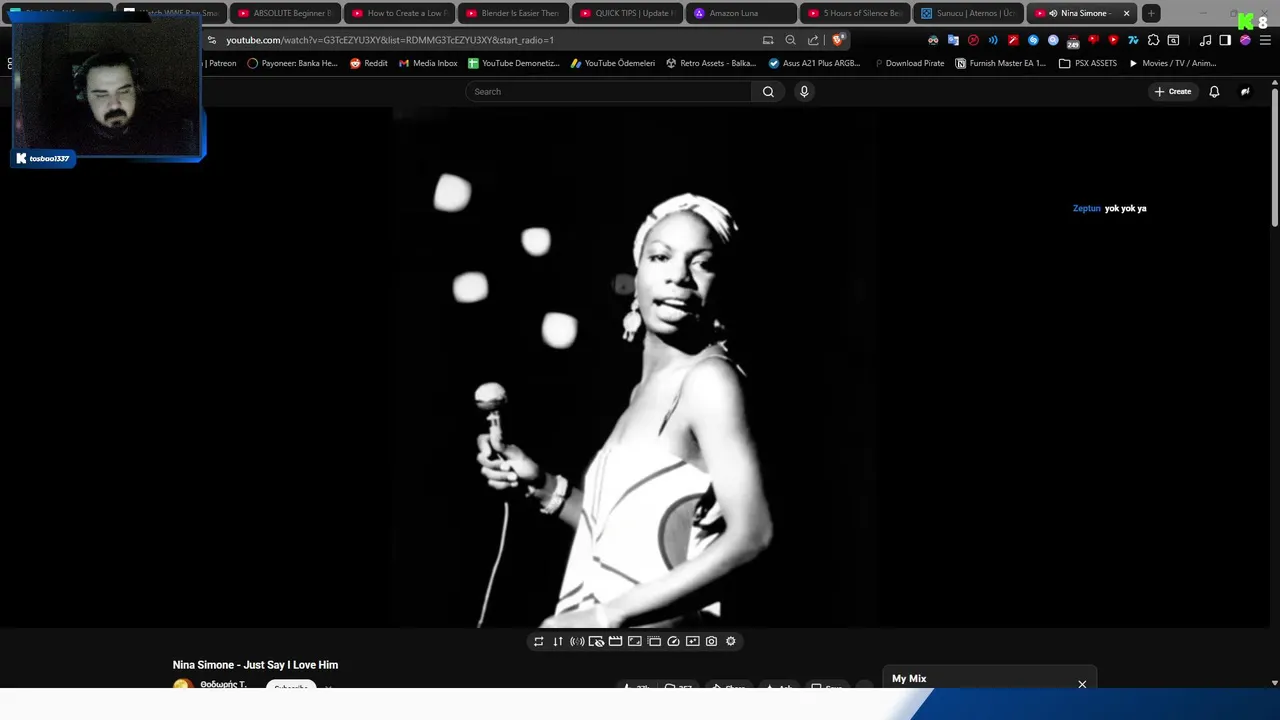This screenshot has width=1280, height=720.
Task: Close the My Mix playlist panel
Action: 1082,684
